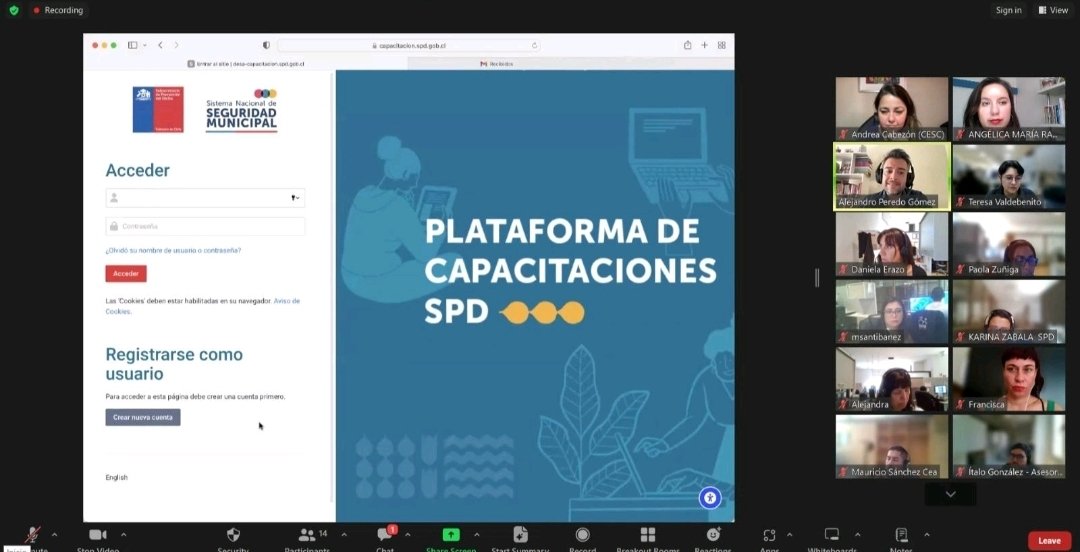Open a new Safari tab with plus

(x=705, y=45)
